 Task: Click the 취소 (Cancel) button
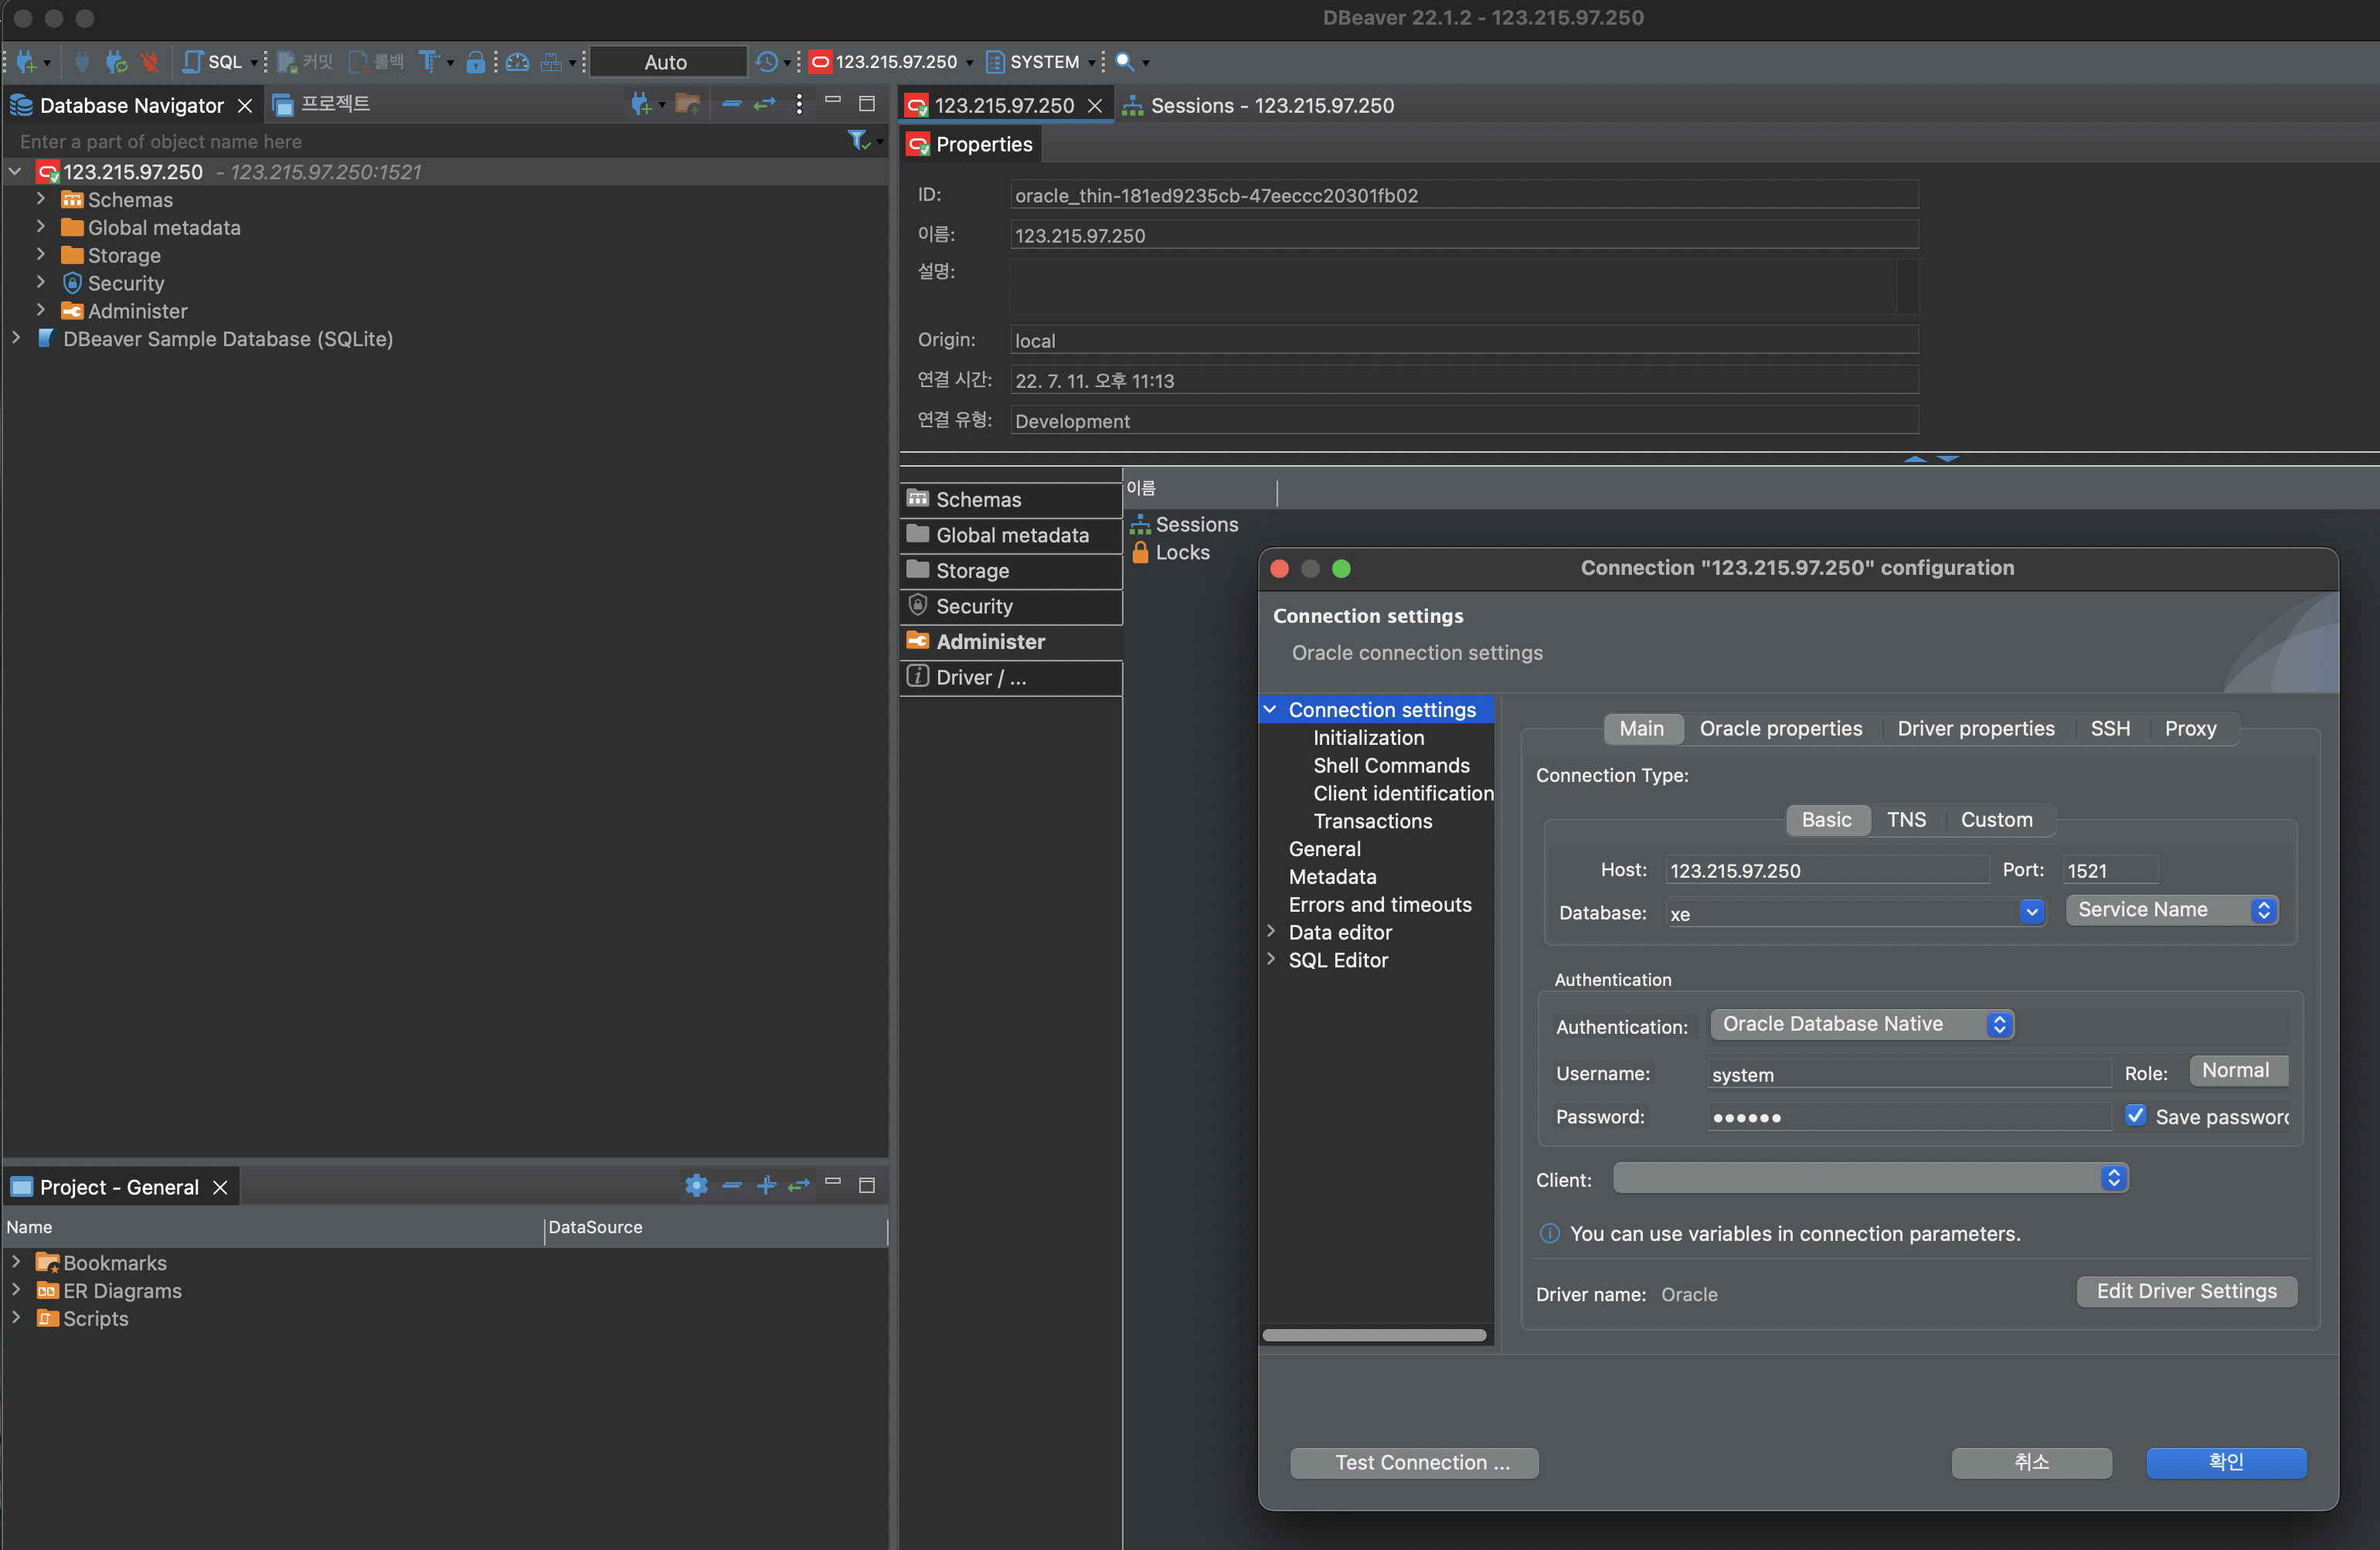2032,1462
